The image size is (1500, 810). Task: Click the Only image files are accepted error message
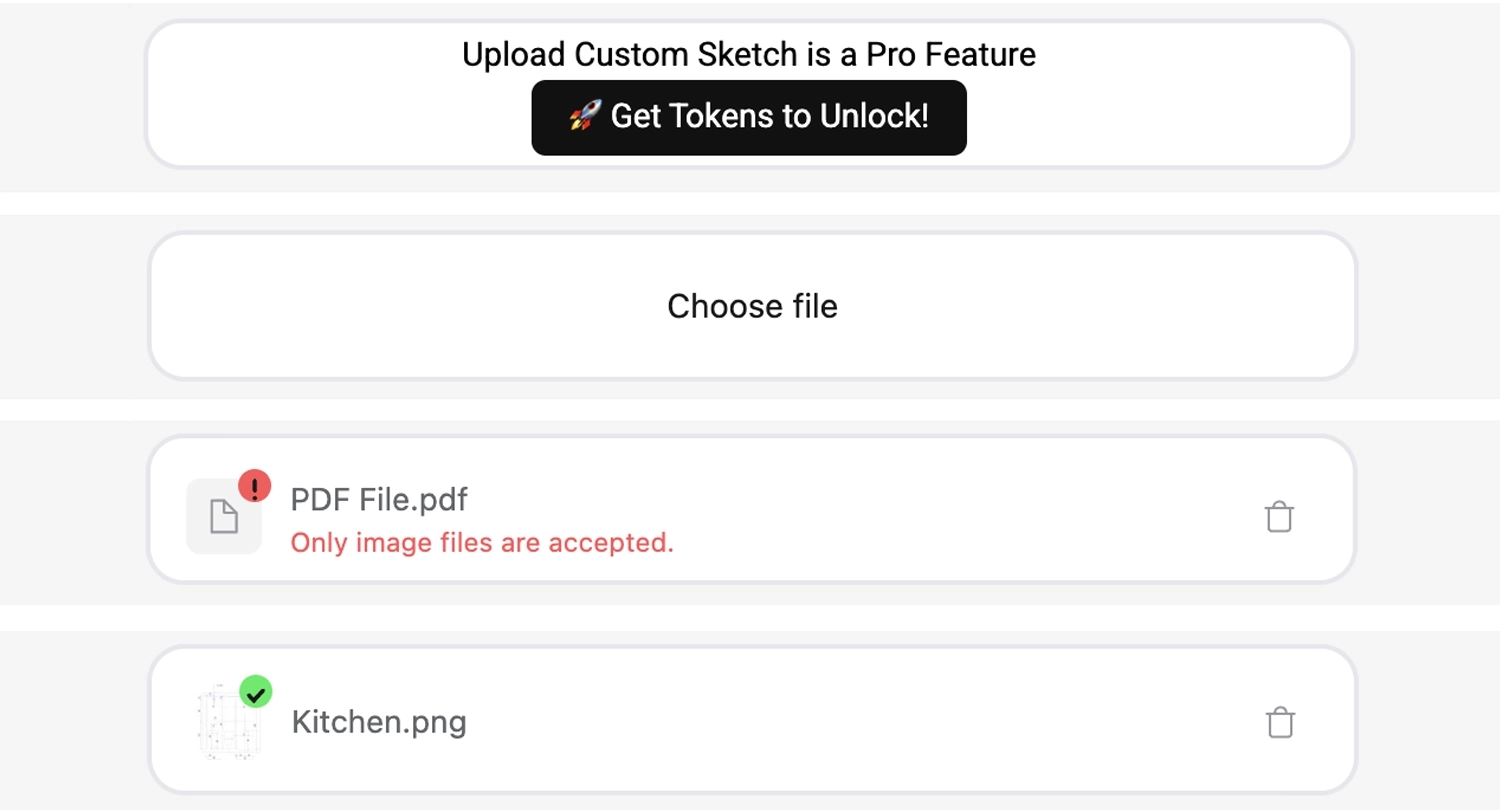pyautogui.click(x=481, y=543)
